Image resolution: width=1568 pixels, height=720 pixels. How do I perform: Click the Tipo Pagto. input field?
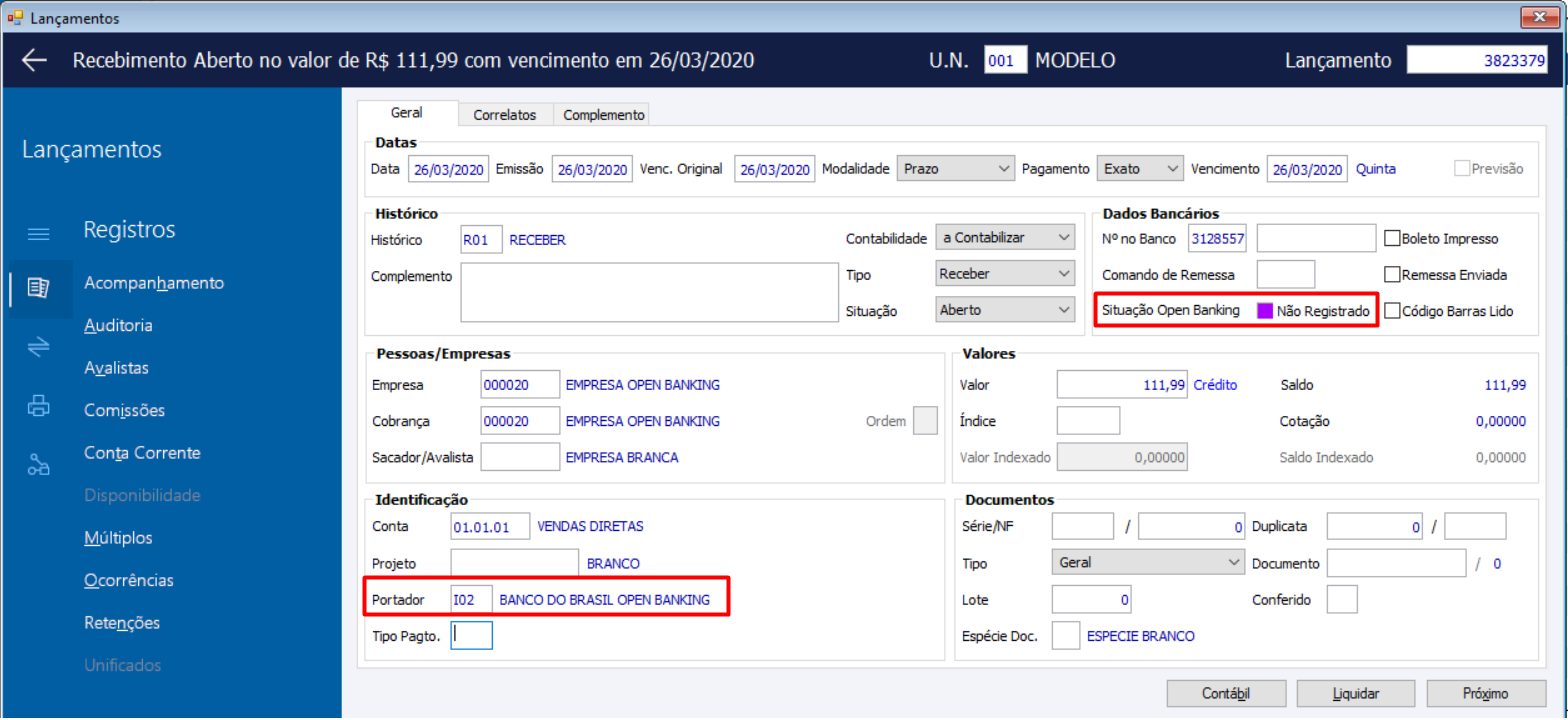(471, 635)
